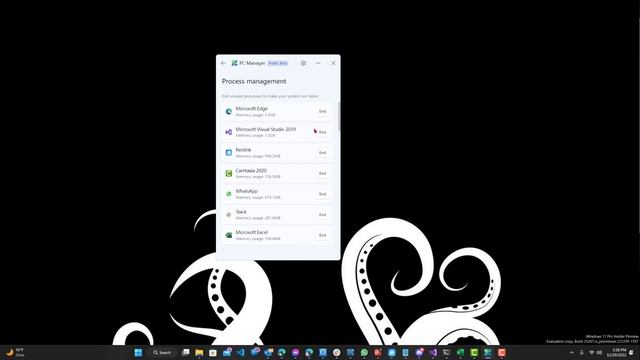Select the WhatsApp process name

(x=247, y=191)
